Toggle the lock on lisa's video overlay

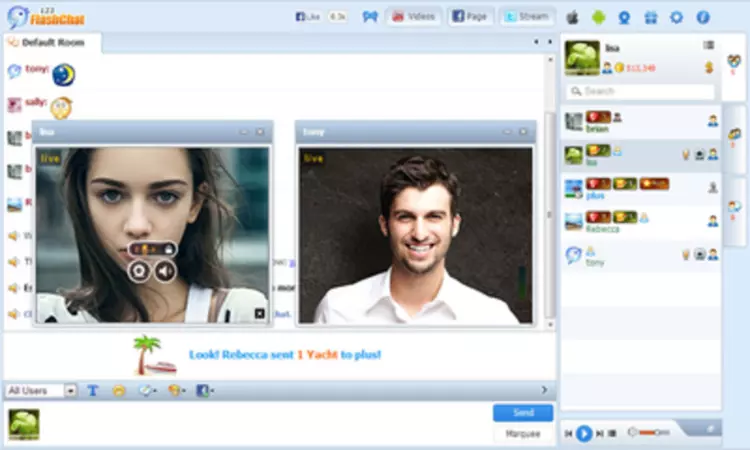(168, 249)
